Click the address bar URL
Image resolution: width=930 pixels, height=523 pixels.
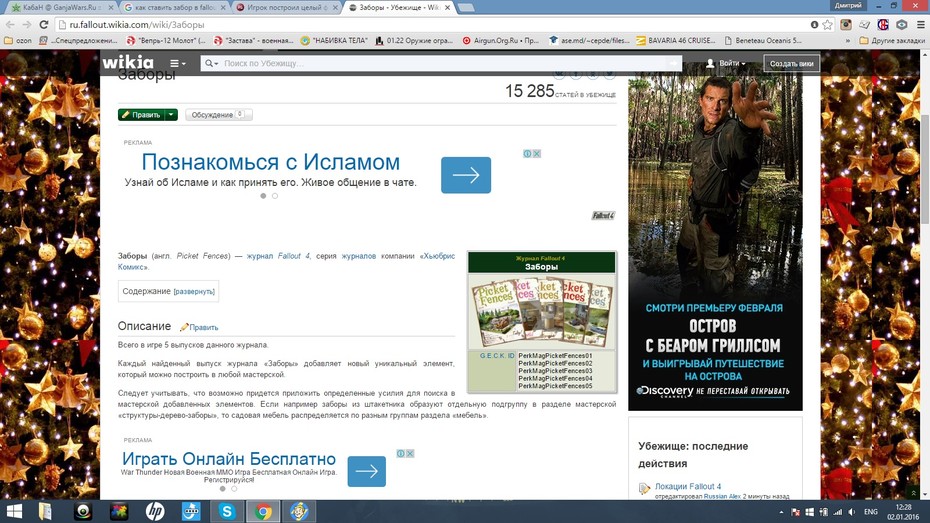point(136,24)
